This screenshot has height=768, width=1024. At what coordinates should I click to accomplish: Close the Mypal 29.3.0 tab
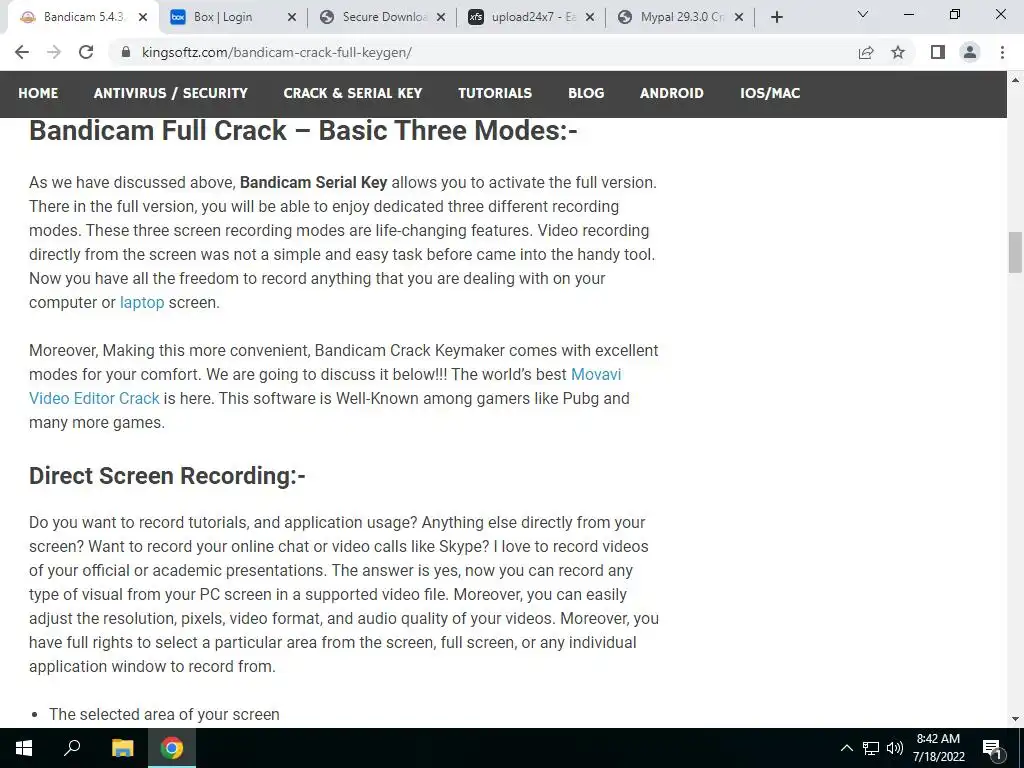click(739, 18)
